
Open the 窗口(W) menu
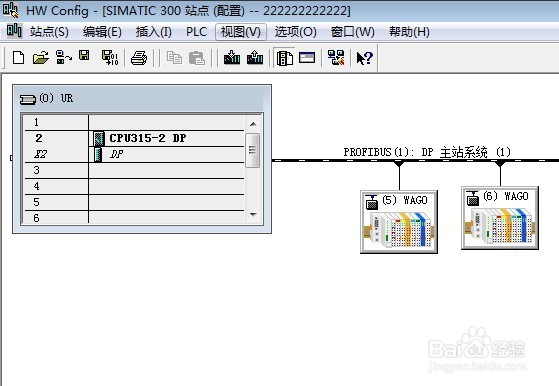pyautogui.click(x=353, y=32)
